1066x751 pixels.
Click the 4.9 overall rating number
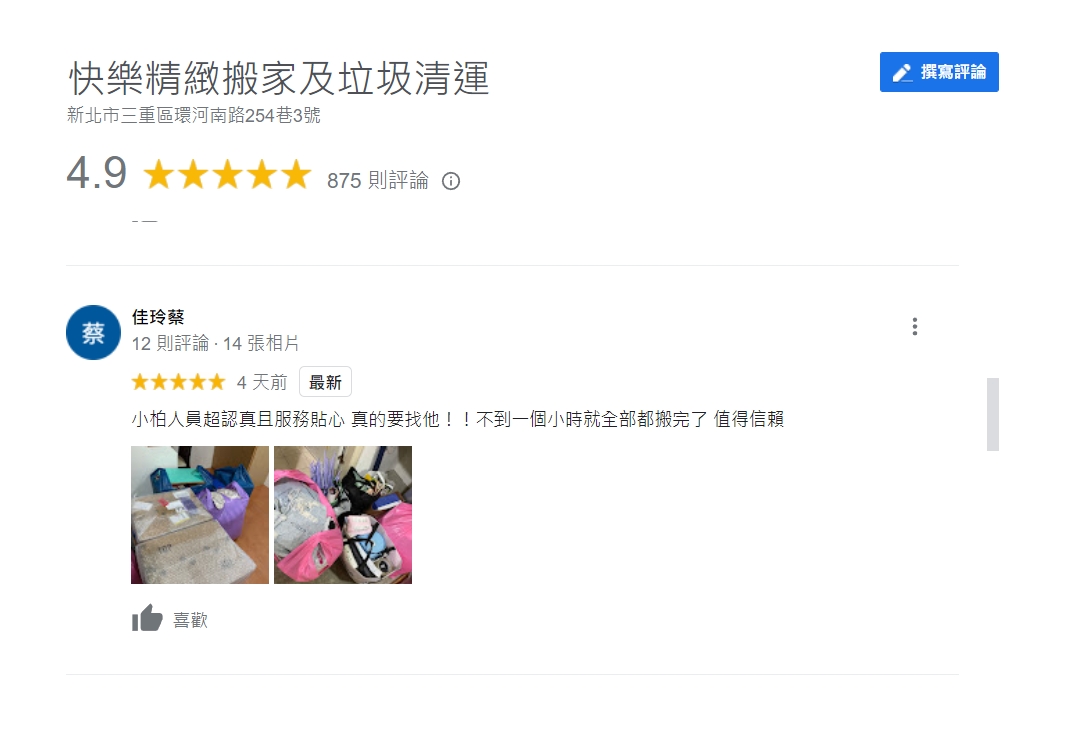click(97, 173)
